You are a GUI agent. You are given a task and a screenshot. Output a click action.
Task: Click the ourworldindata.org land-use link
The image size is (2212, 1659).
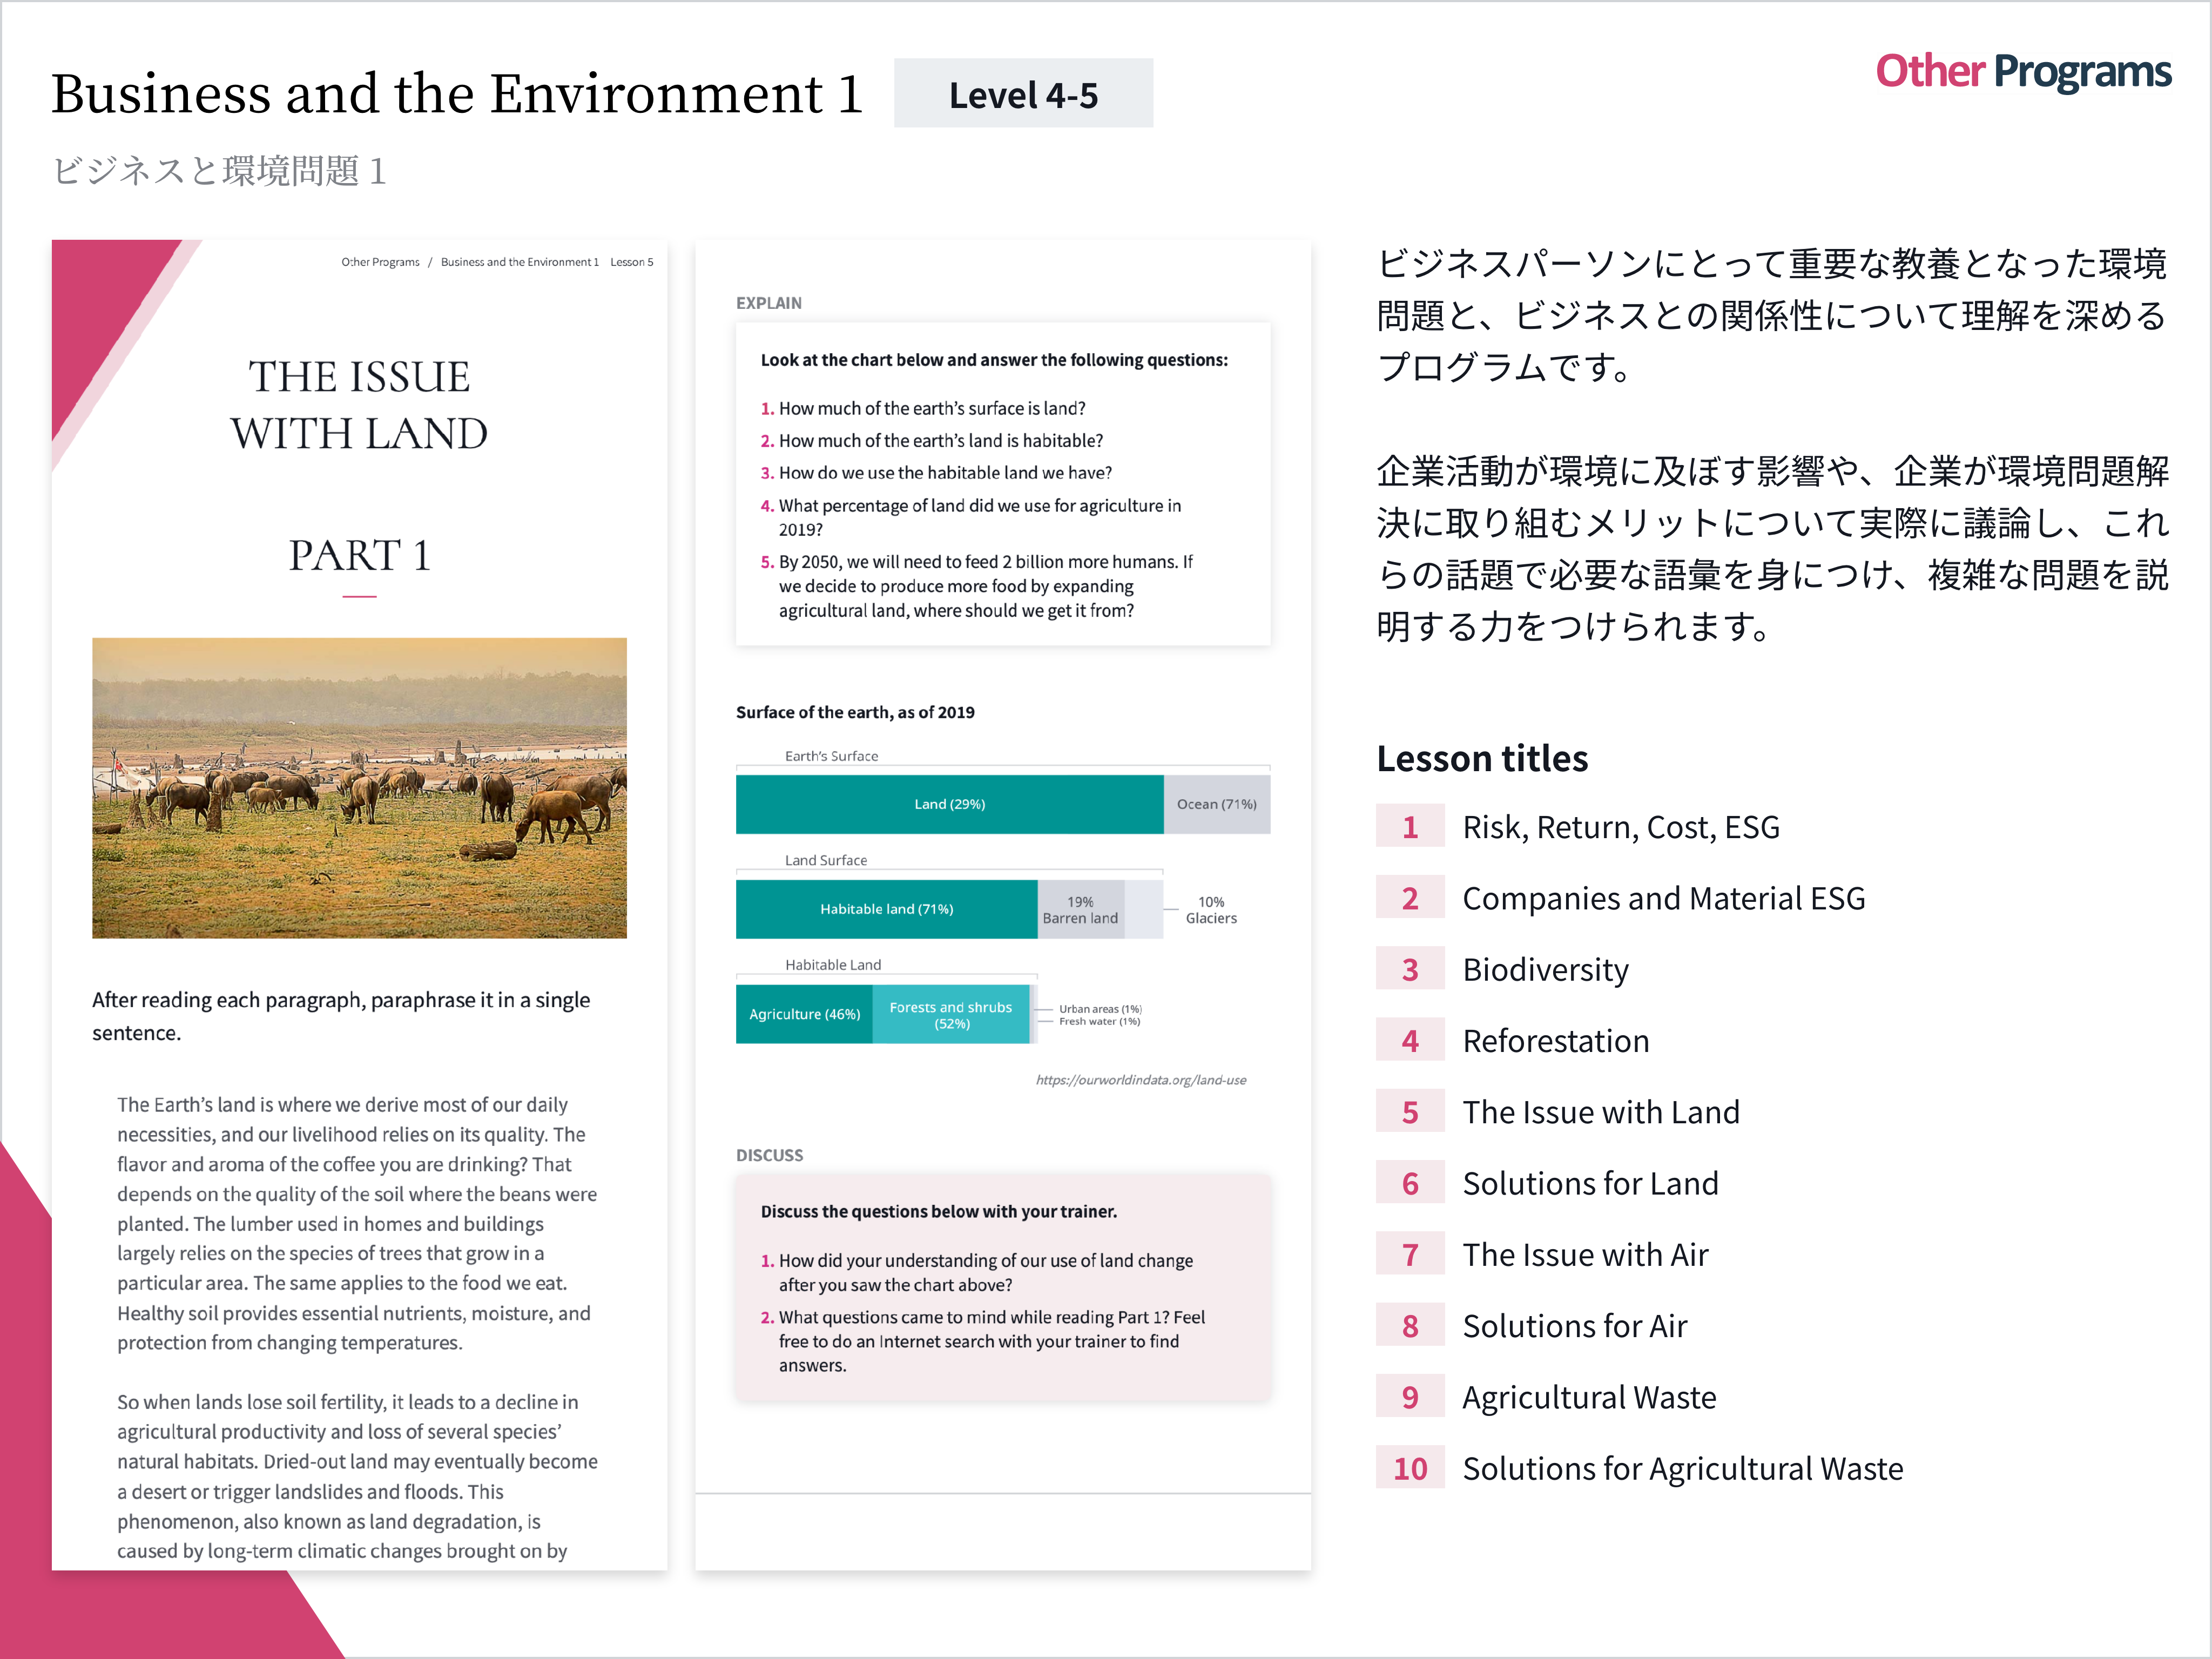point(1140,1080)
